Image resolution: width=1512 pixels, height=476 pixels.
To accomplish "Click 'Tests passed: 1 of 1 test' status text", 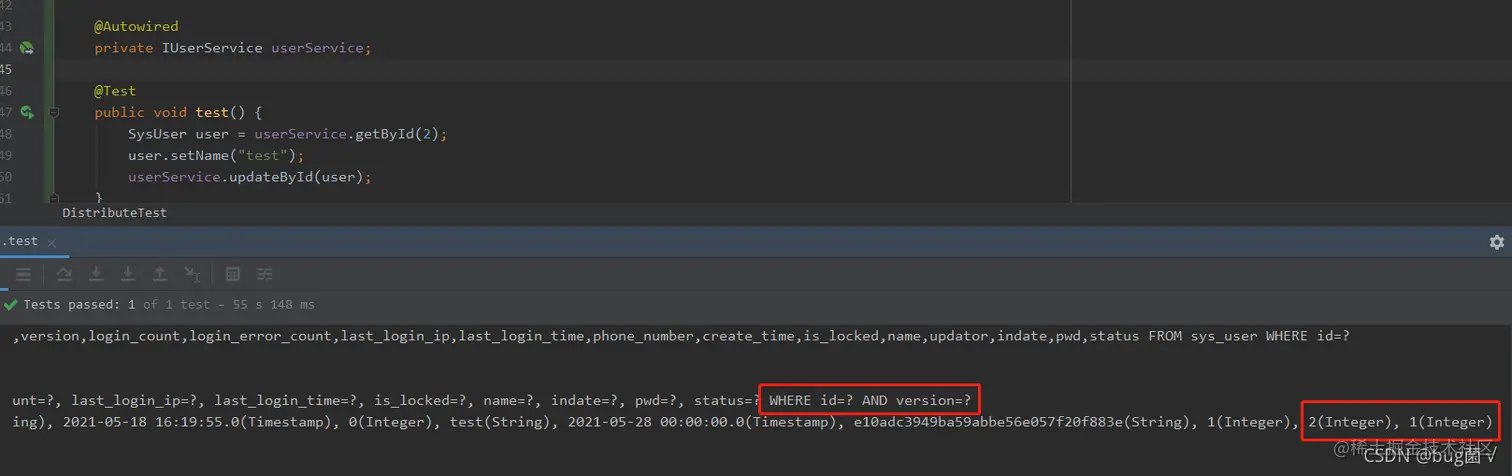I will click(117, 304).
